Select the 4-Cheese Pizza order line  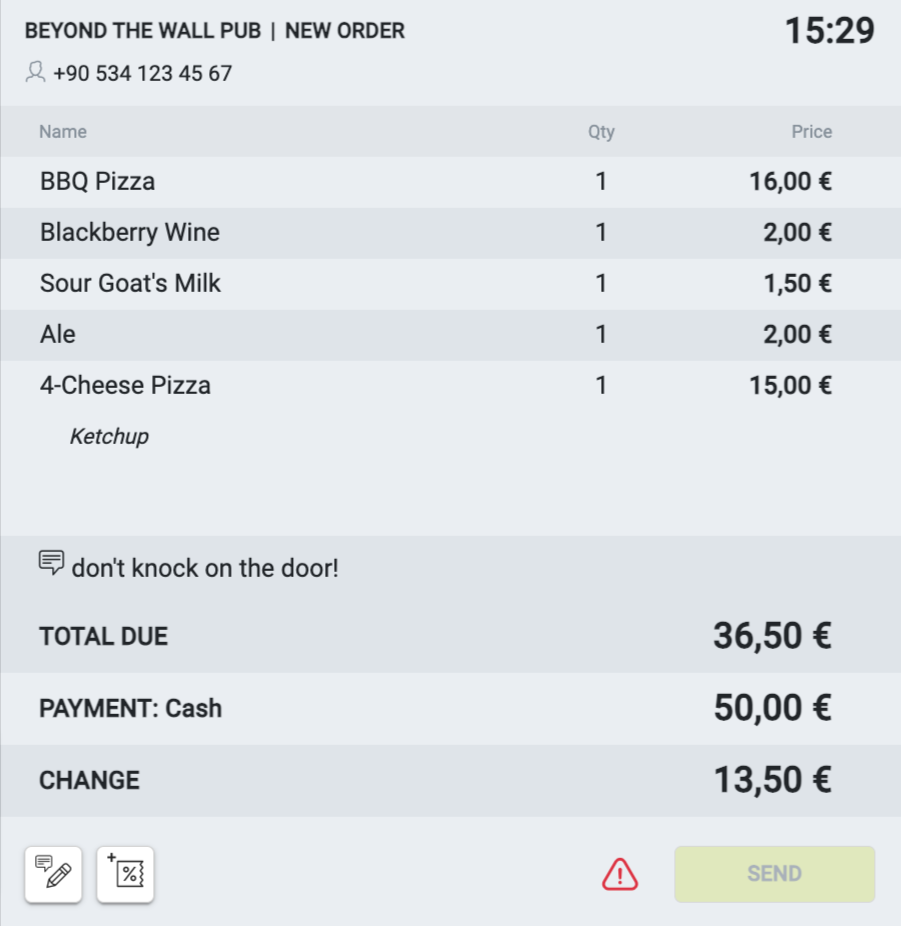(x=125, y=386)
